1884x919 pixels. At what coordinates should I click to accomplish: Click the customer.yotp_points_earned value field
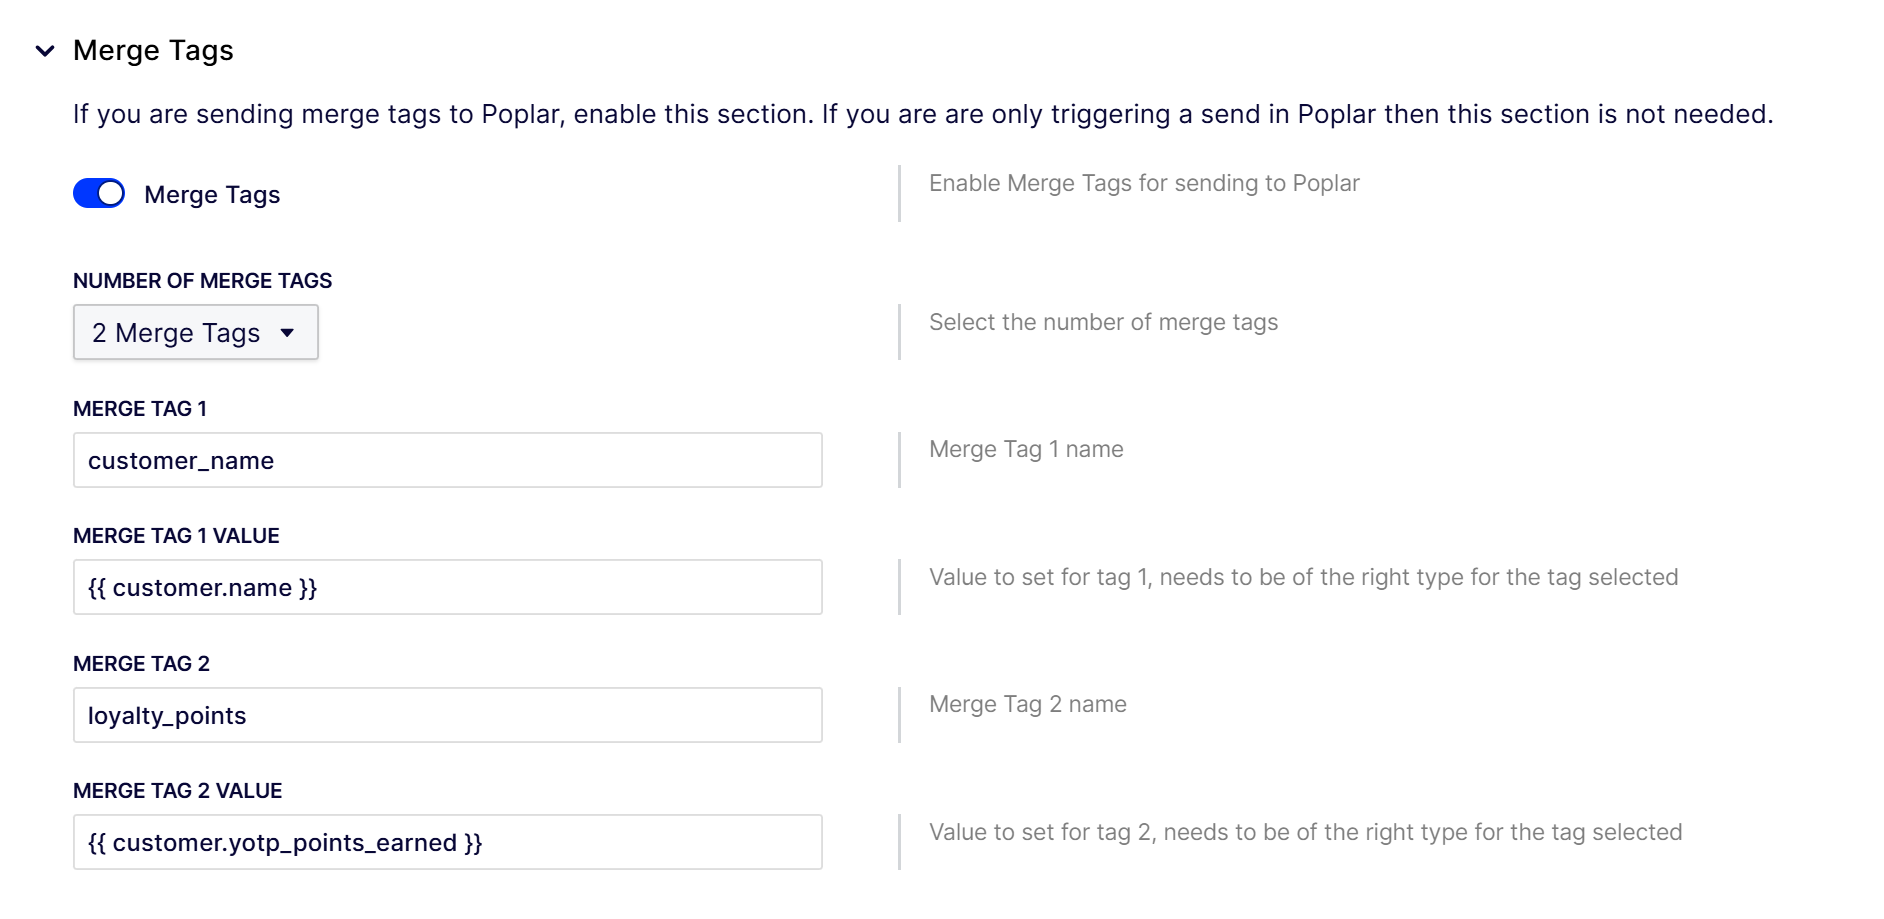click(447, 842)
